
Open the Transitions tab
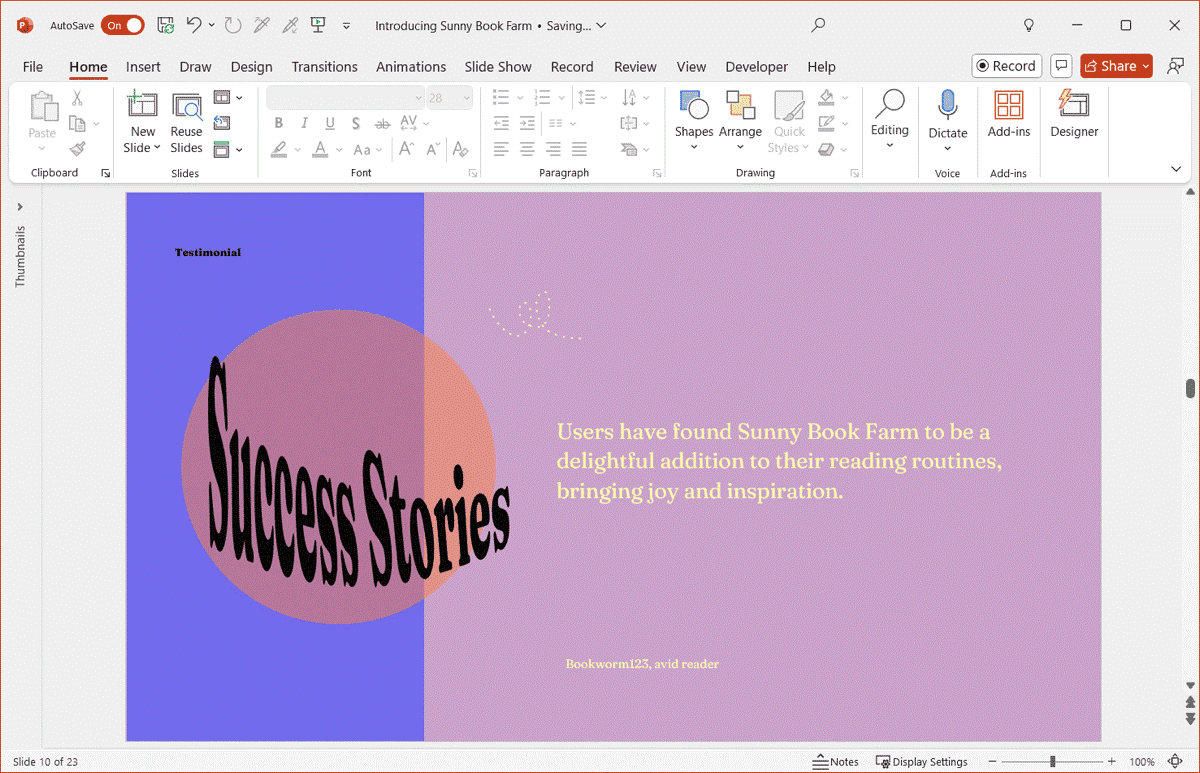[324, 67]
